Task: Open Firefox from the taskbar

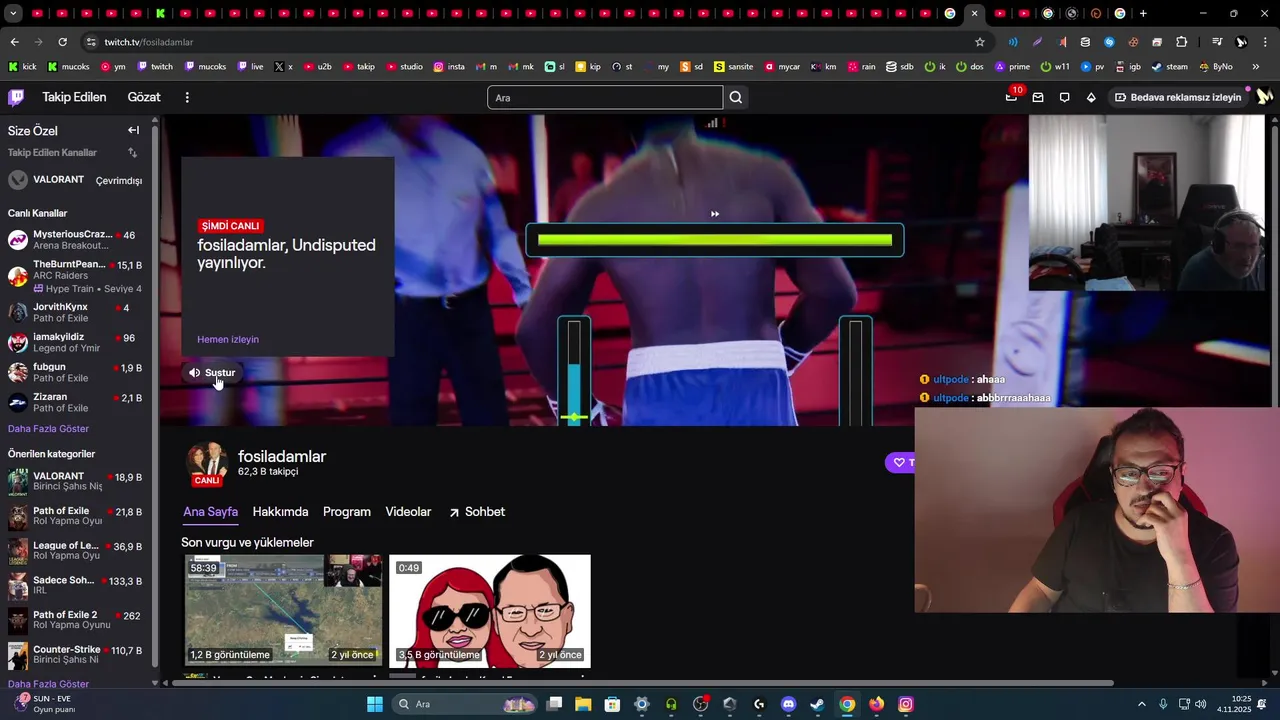Action: point(876,704)
